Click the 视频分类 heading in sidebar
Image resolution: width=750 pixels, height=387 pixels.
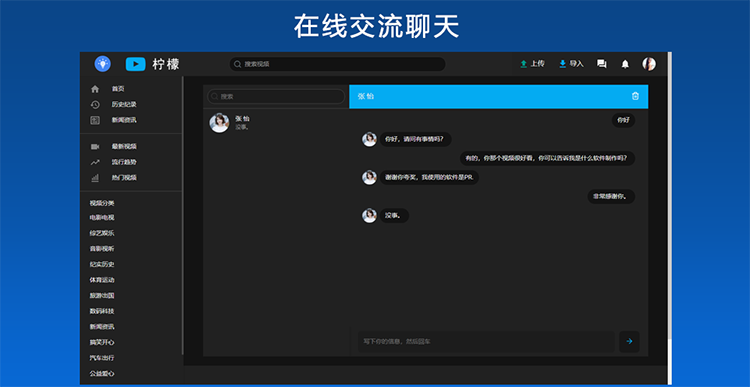[x=102, y=203]
